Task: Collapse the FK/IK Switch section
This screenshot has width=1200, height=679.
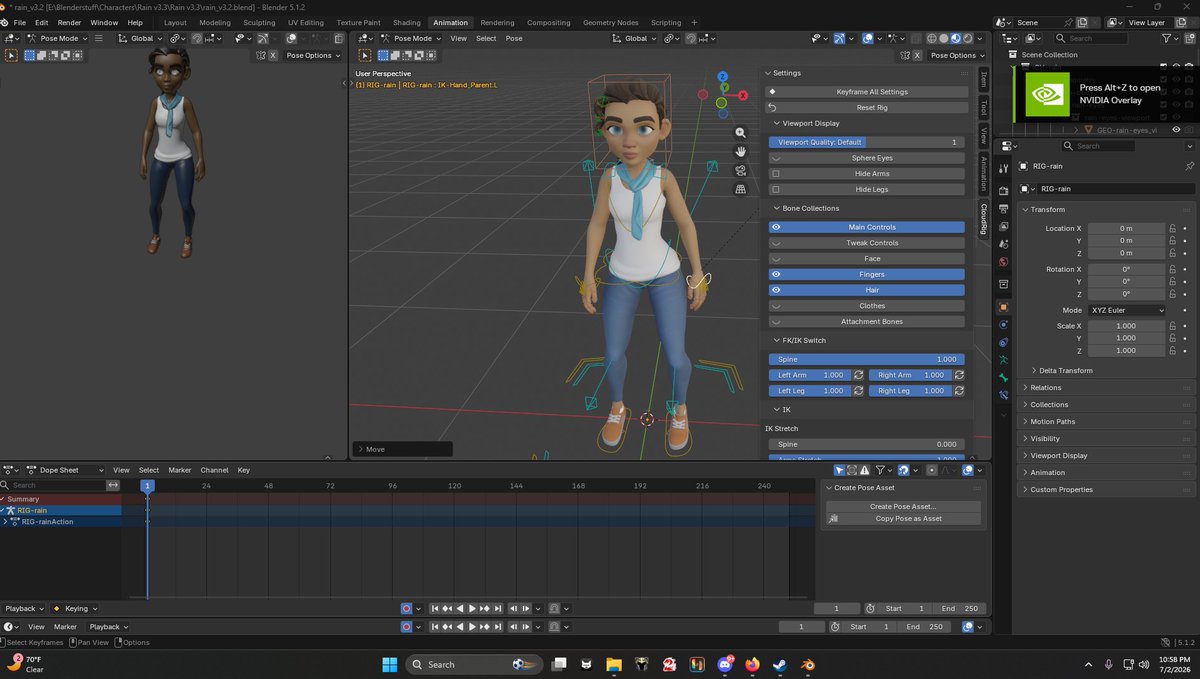Action: click(x=805, y=341)
